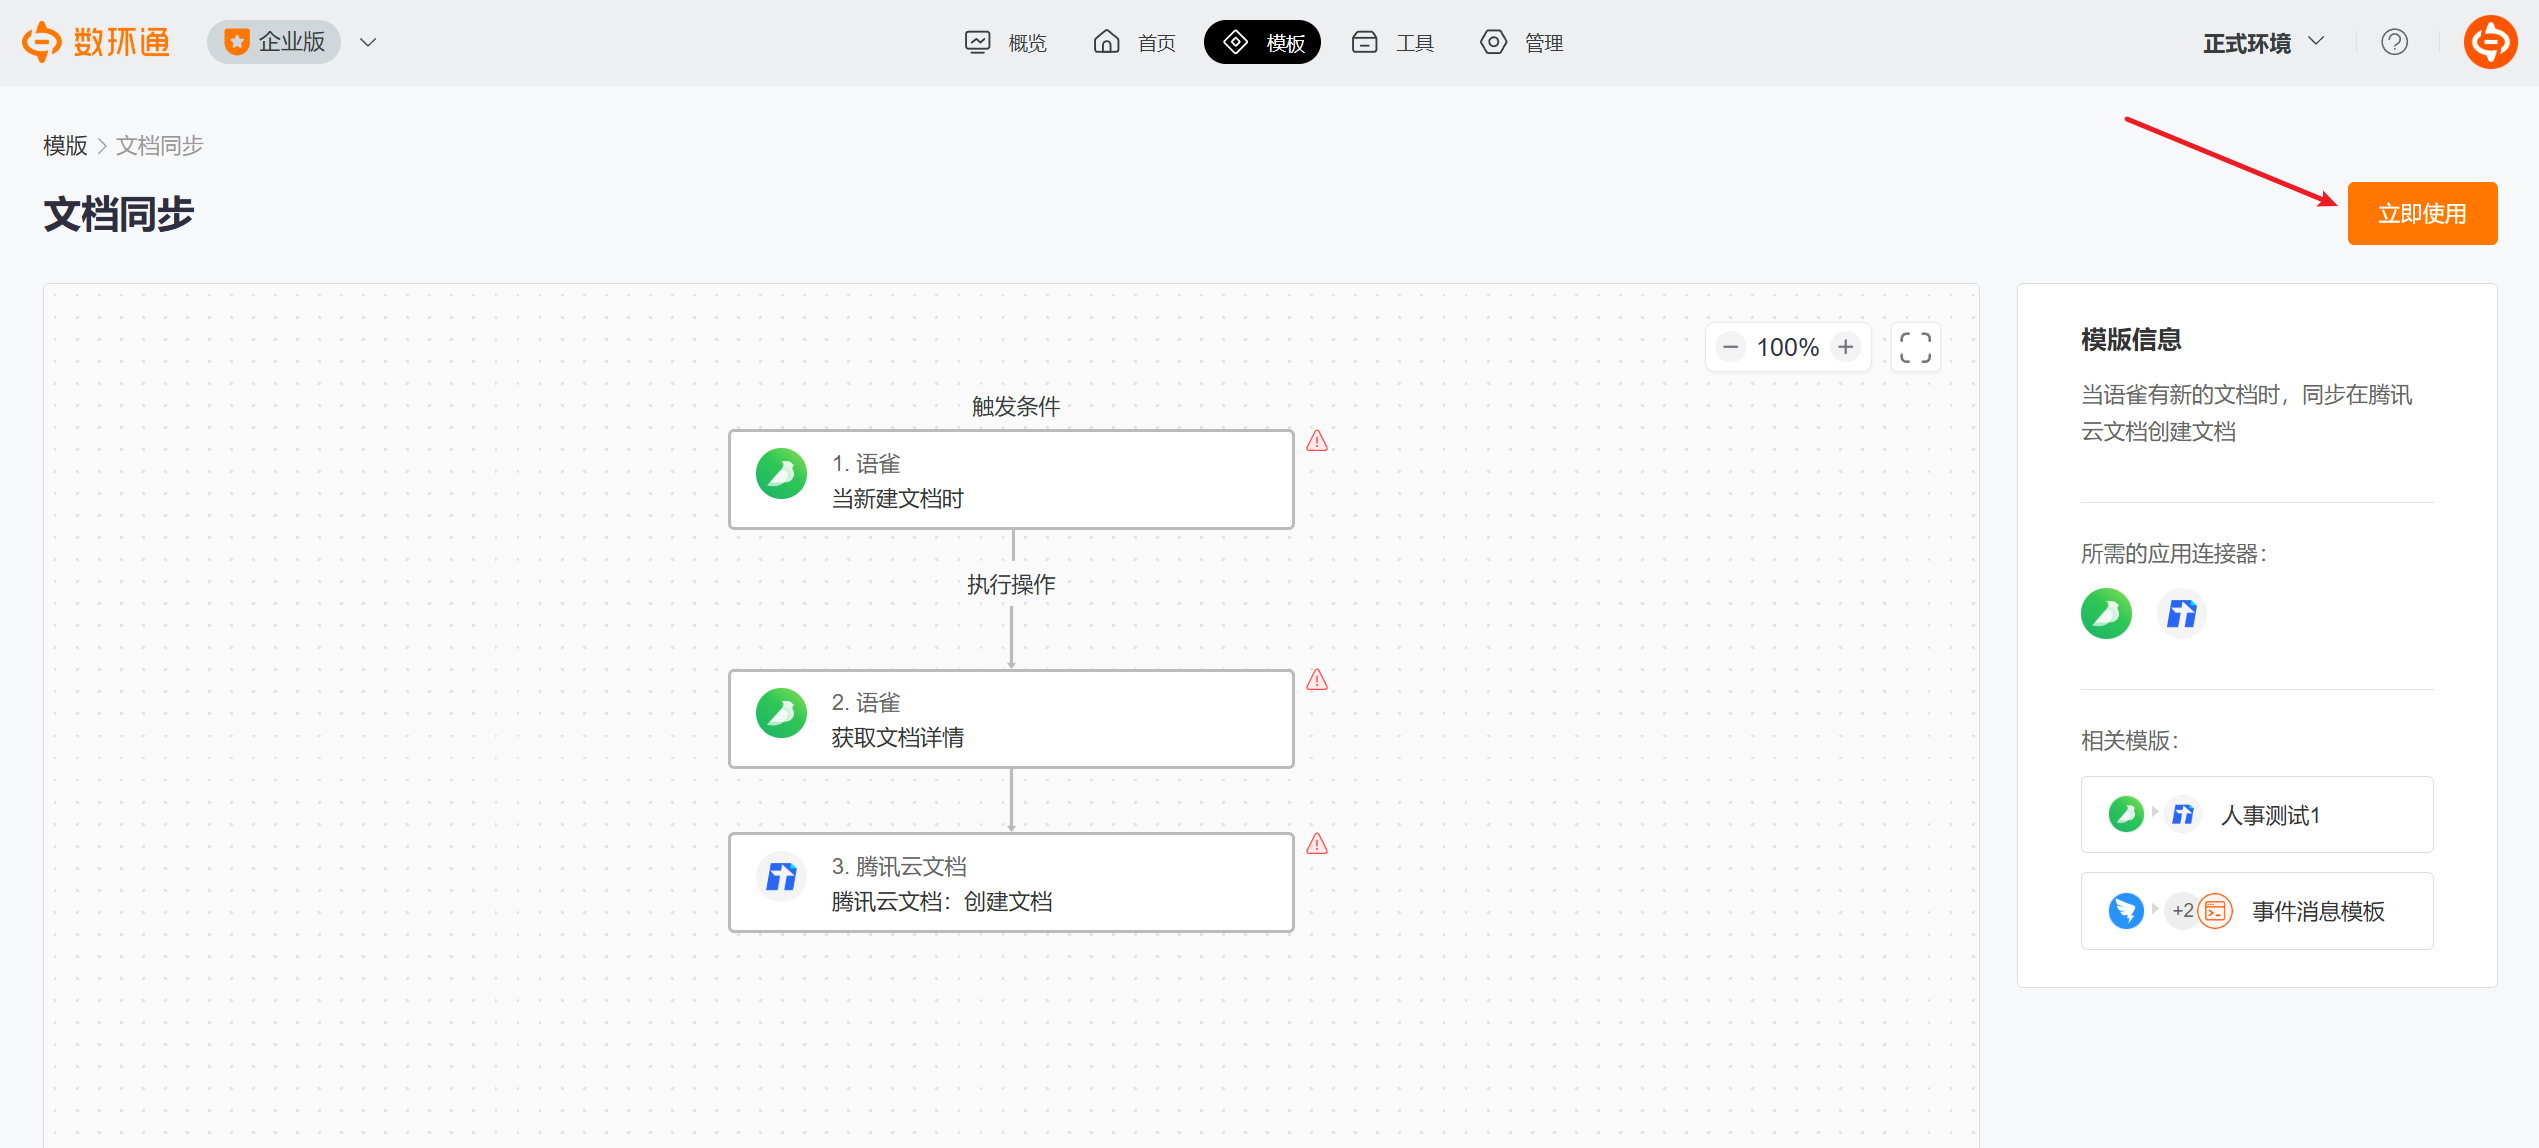2539x1148 pixels.
Task: Open the 工具 tools tab
Action: (x=1392, y=42)
